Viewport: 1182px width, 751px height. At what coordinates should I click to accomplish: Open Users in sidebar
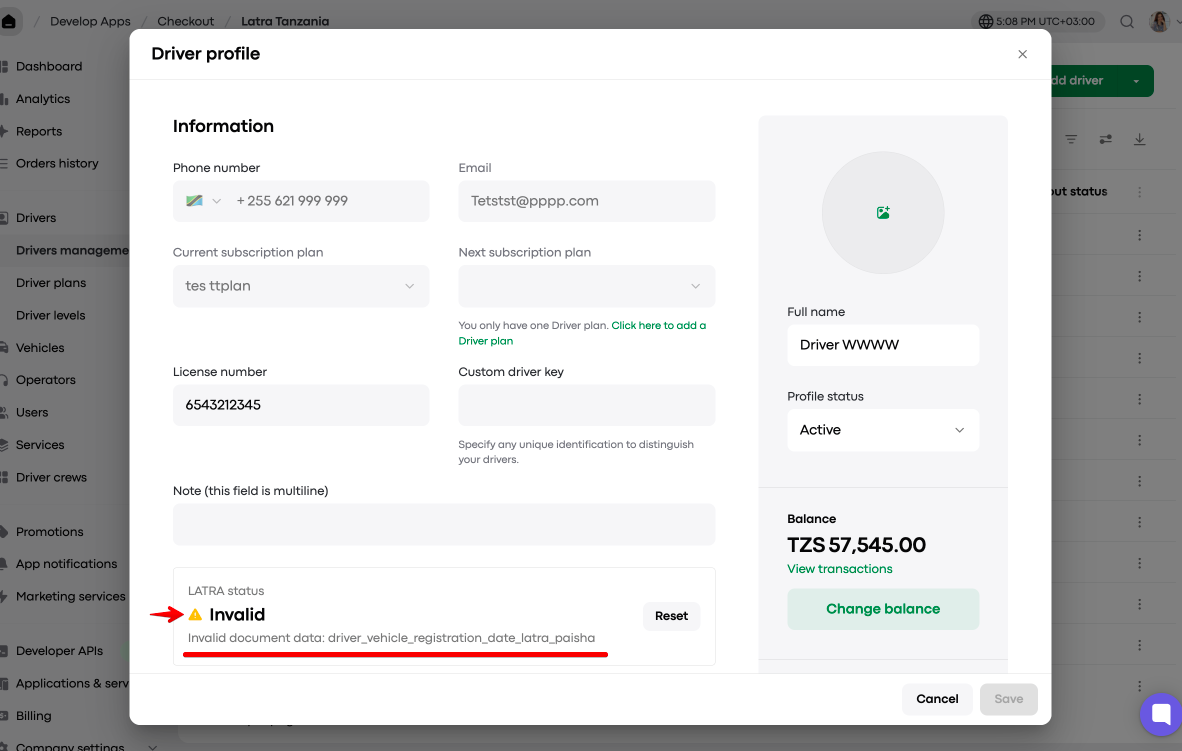click(x=32, y=412)
